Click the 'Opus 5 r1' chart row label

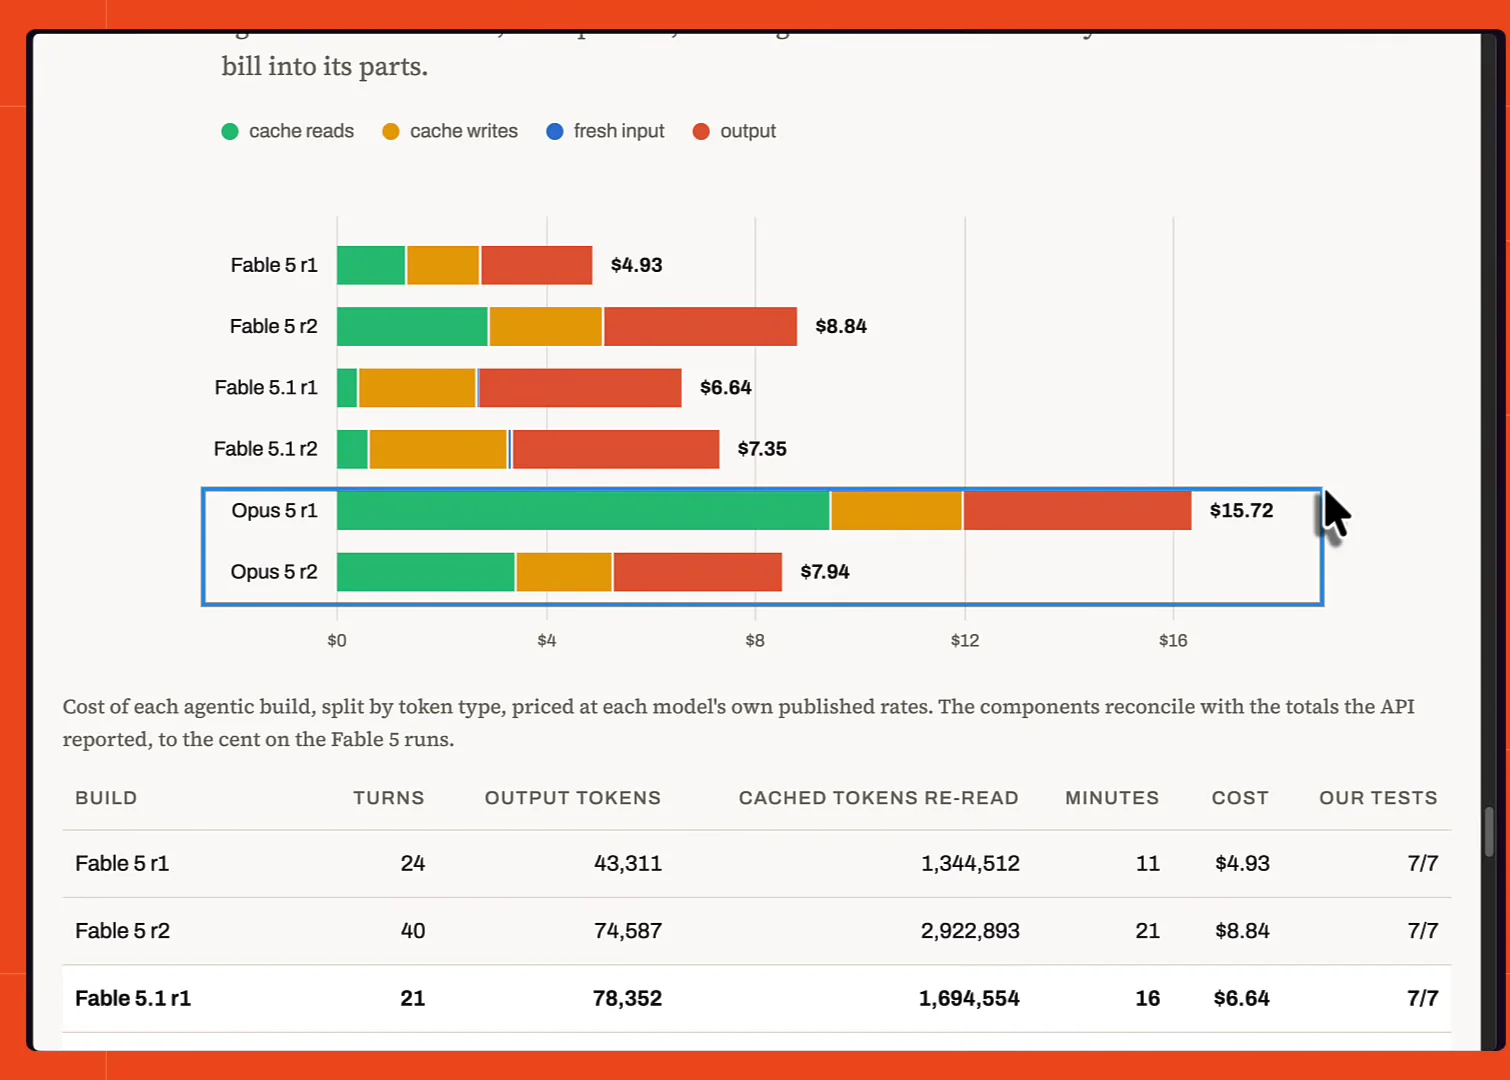pyautogui.click(x=274, y=510)
